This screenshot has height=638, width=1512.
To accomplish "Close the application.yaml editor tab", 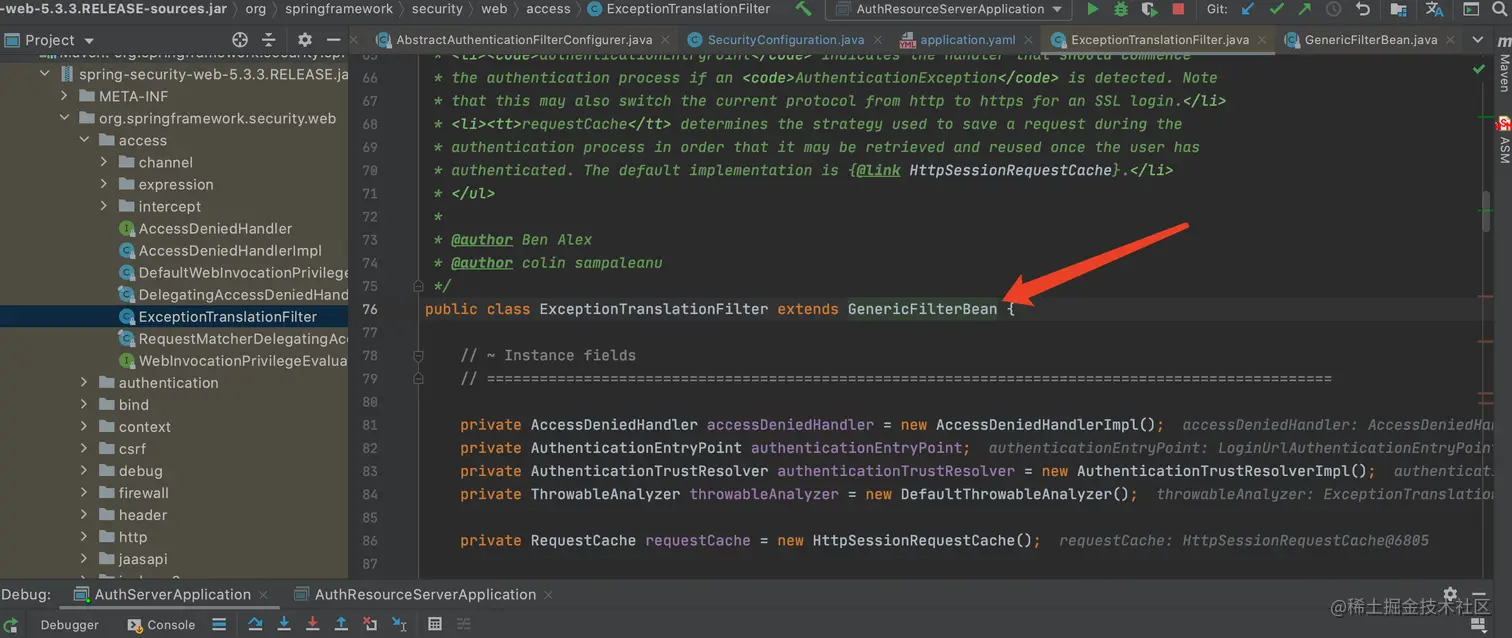I will (x=1029, y=40).
